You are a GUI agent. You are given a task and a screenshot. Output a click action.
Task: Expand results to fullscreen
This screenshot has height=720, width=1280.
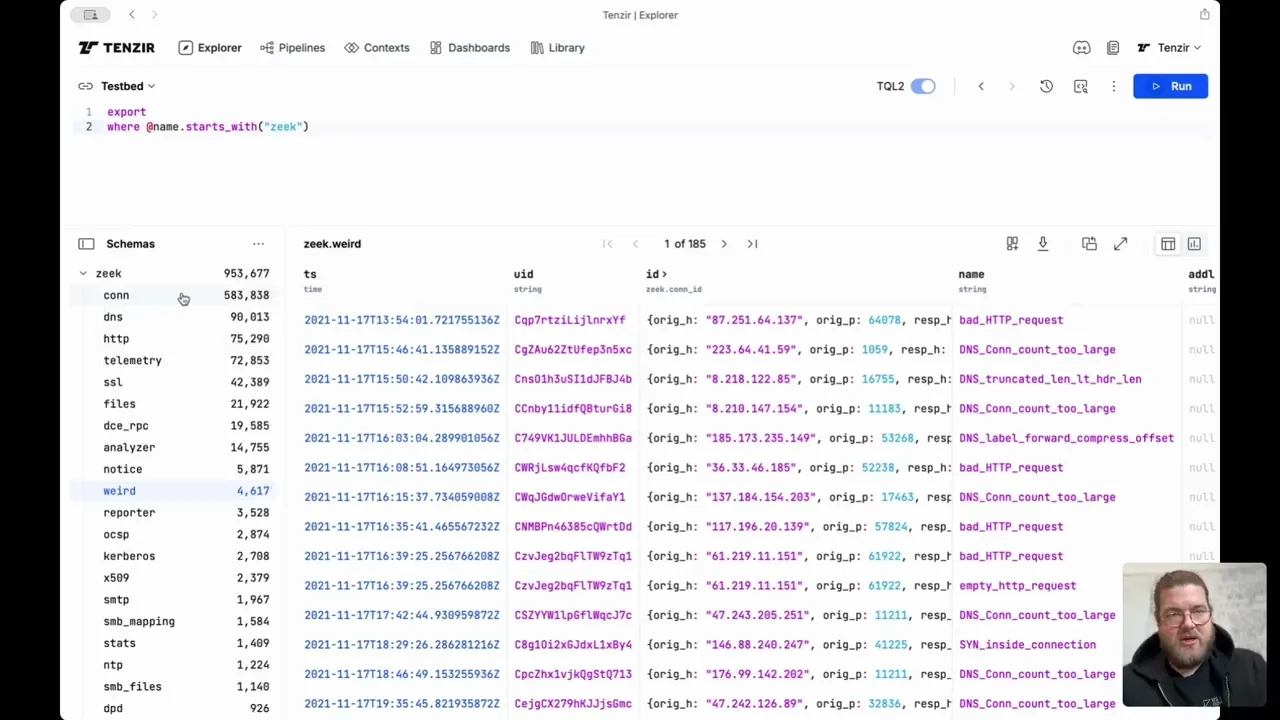pos(1120,243)
